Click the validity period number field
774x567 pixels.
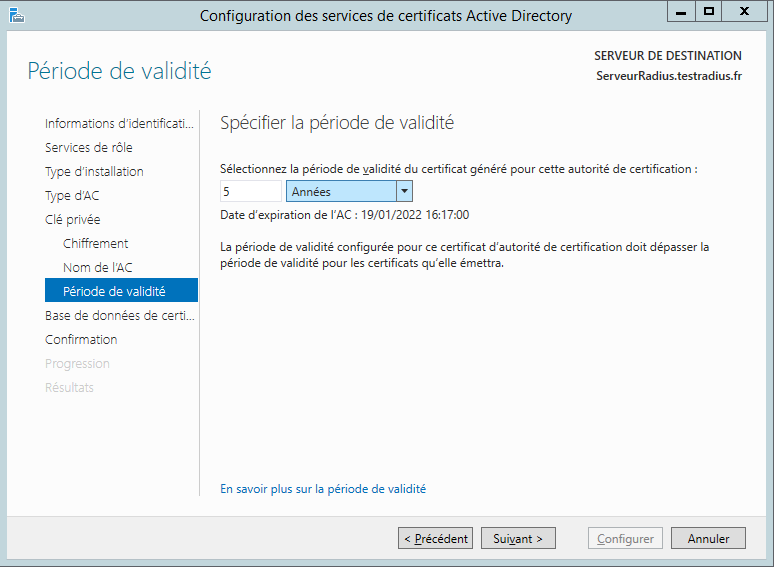[x=250, y=191]
